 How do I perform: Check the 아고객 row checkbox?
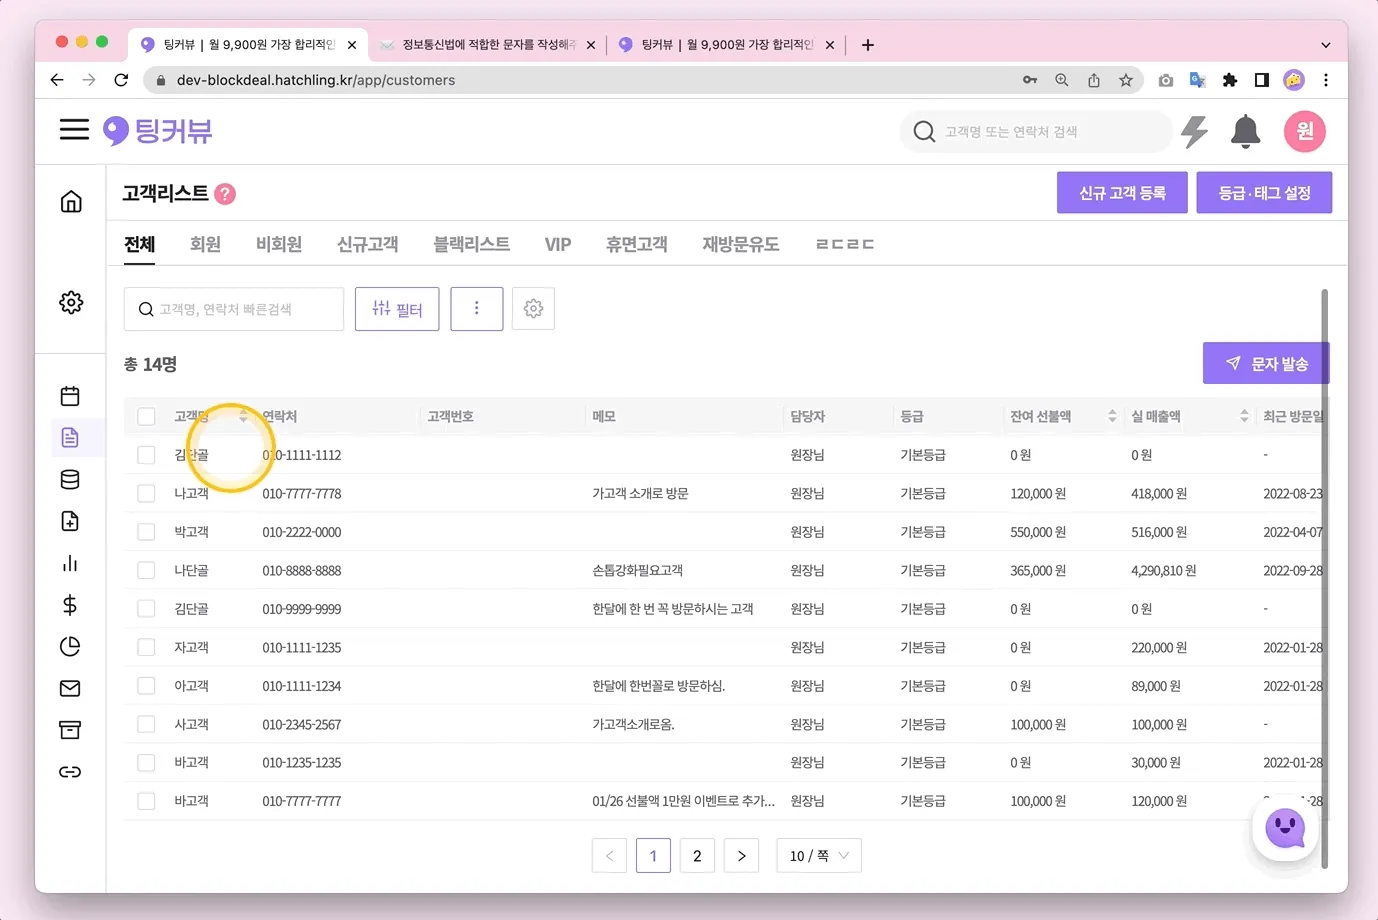click(146, 685)
